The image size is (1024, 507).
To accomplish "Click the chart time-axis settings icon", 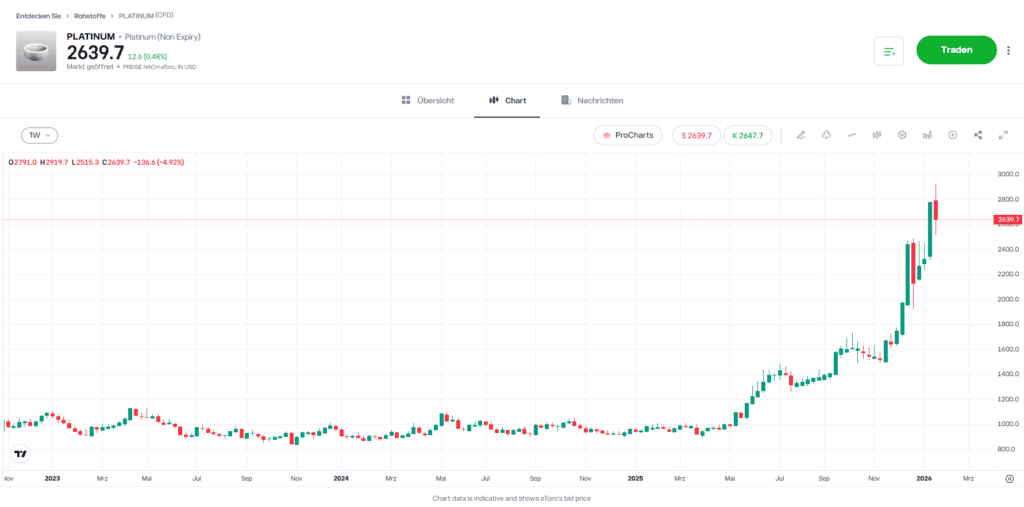I will pos(1009,479).
